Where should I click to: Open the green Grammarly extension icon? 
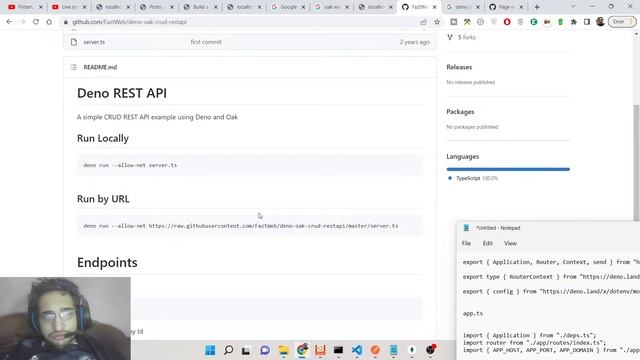coord(533,22)
